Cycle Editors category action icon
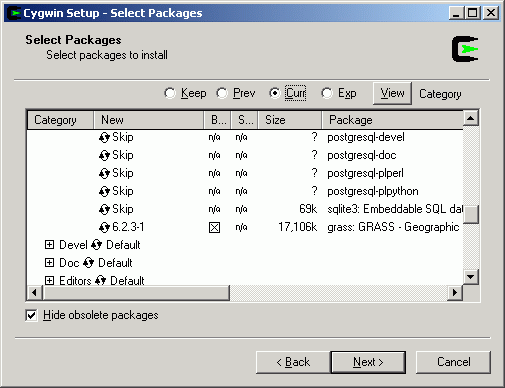 point(100,280)
